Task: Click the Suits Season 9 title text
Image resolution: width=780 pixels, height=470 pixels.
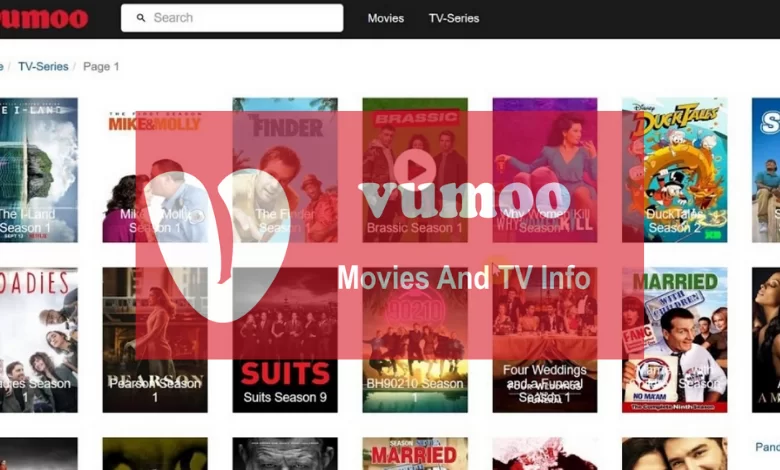Action: pos(285,397)
